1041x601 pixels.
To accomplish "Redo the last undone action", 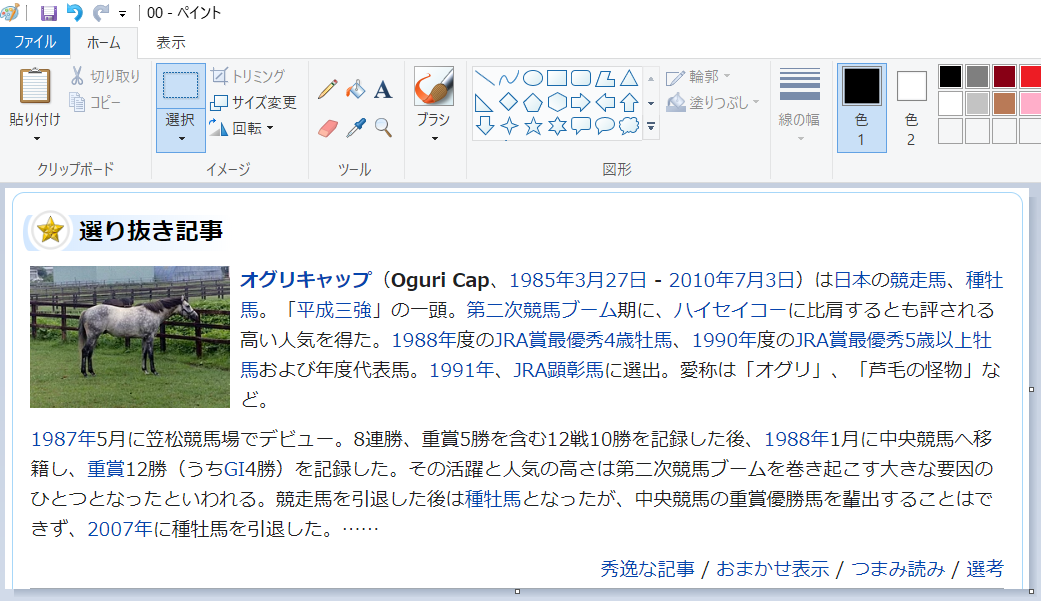I will [100, 13].
